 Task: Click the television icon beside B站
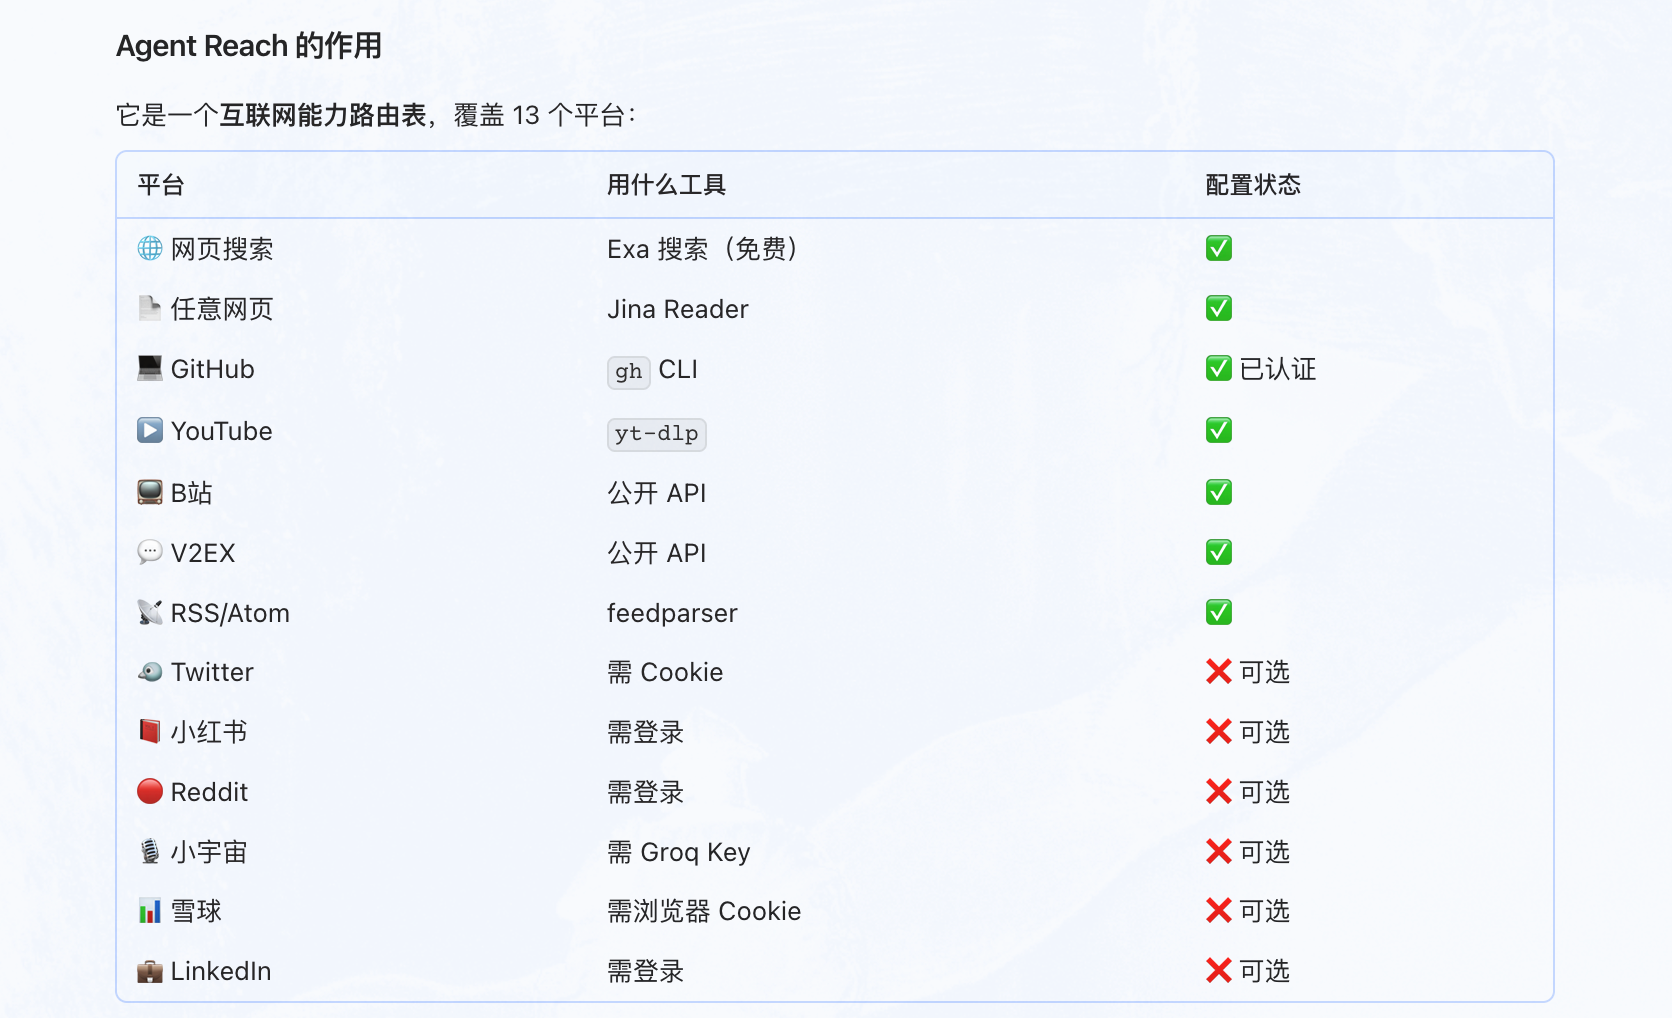[x=150, y=492]
